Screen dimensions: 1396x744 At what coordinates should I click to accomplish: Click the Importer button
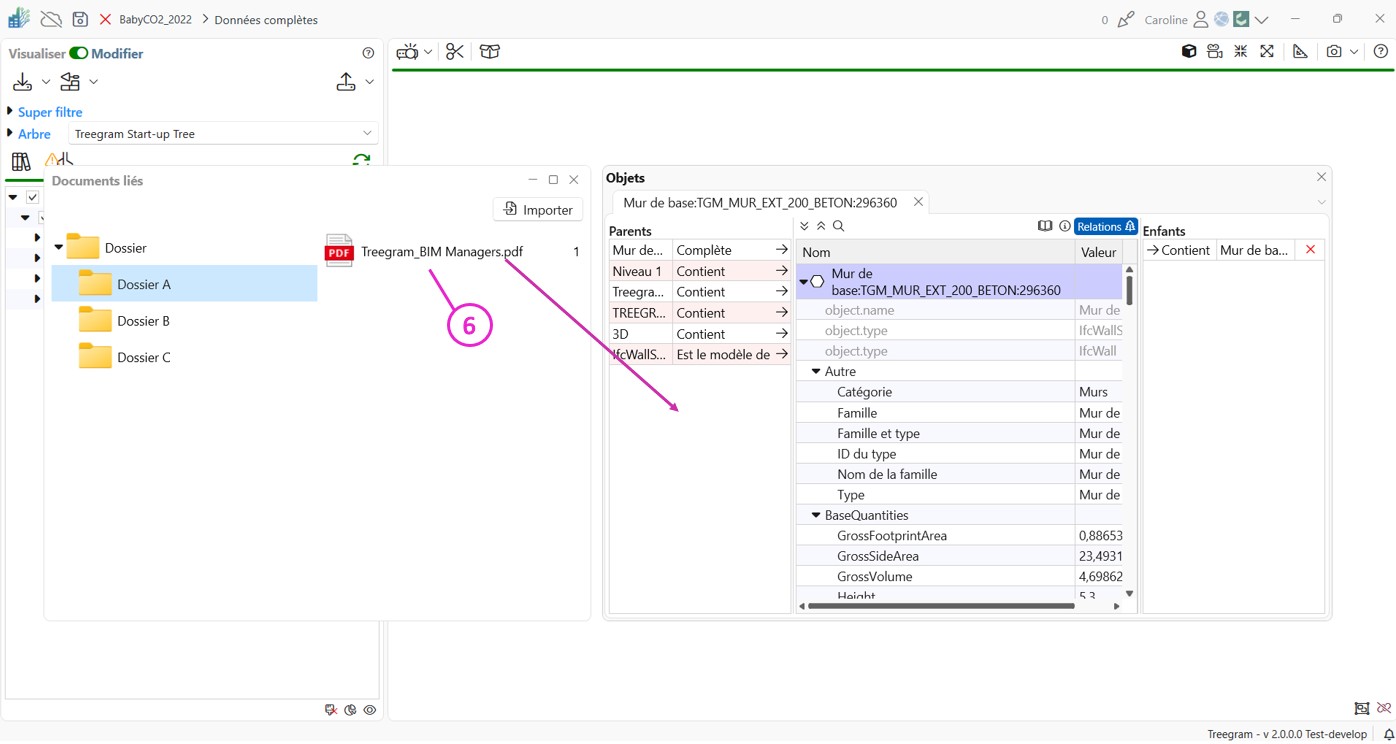538,209
